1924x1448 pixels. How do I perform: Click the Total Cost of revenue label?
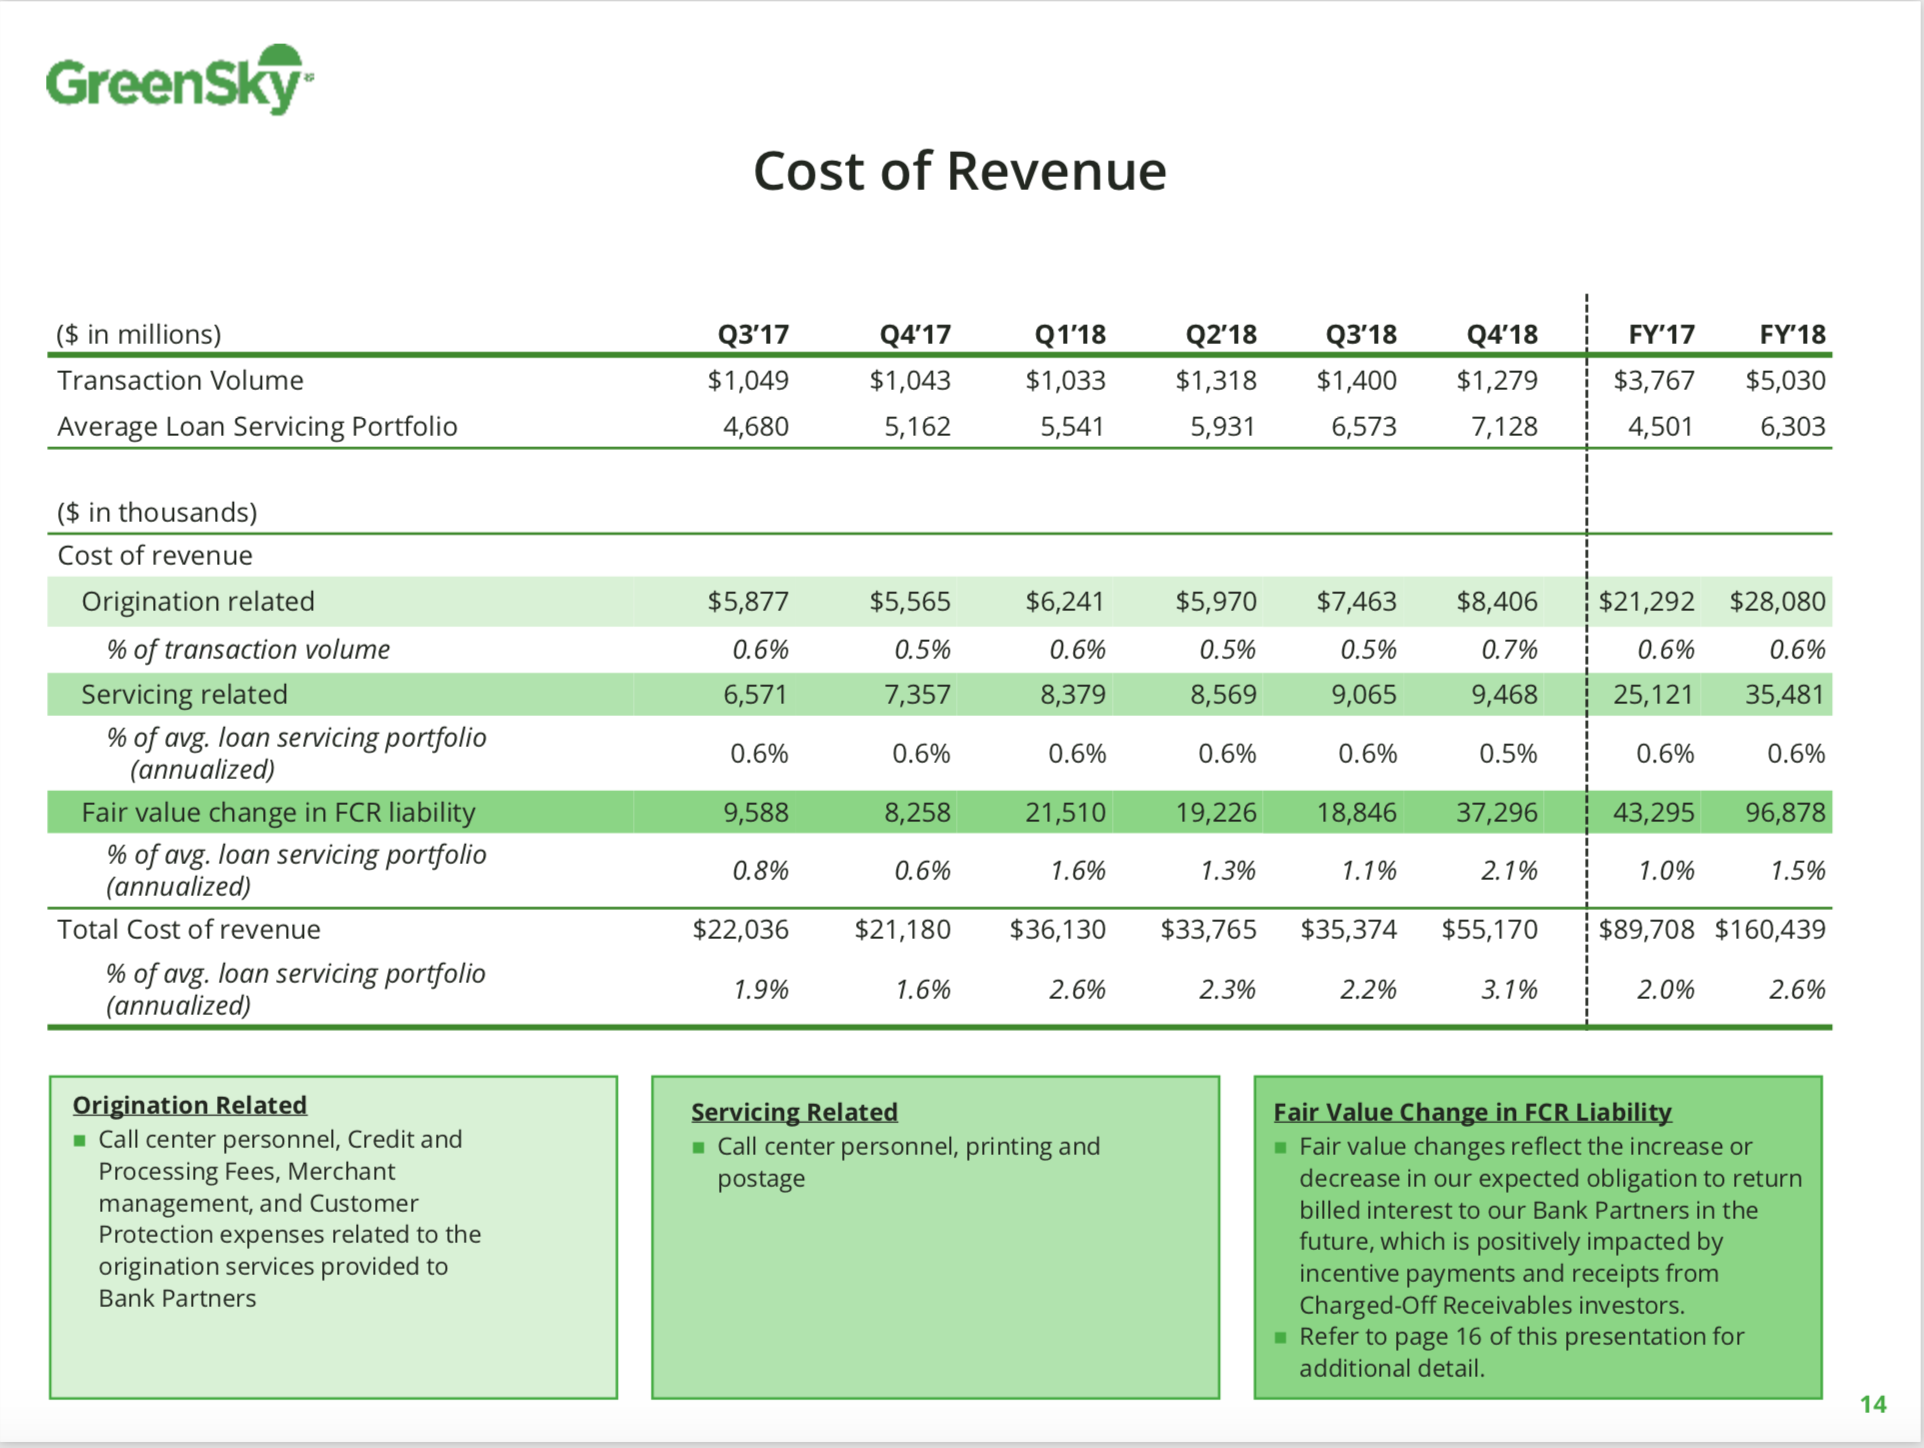coord(189,929)
